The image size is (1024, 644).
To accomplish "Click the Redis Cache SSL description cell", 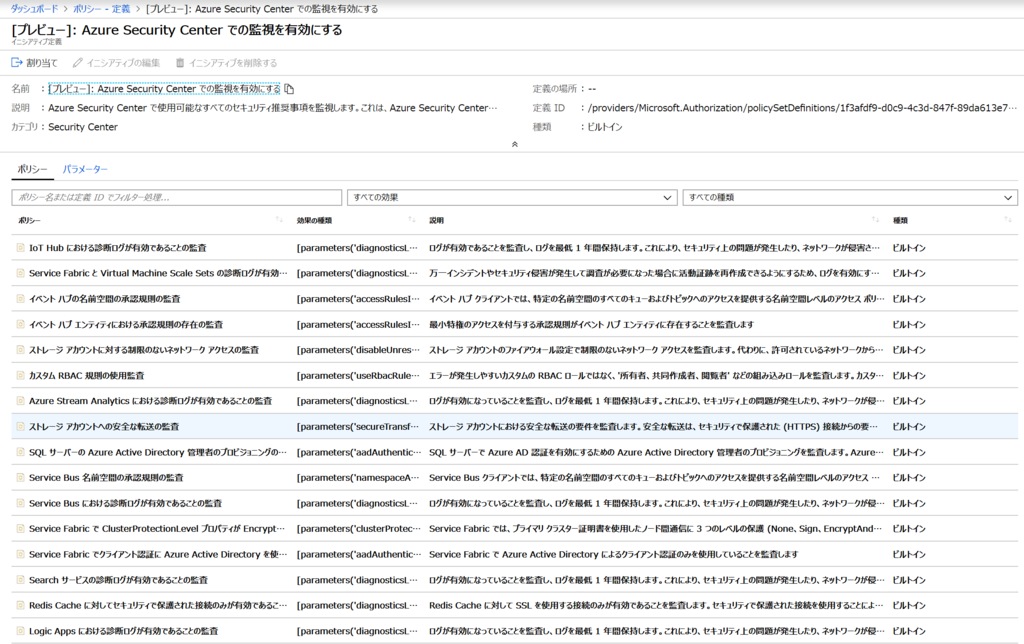I will point(656,605).
